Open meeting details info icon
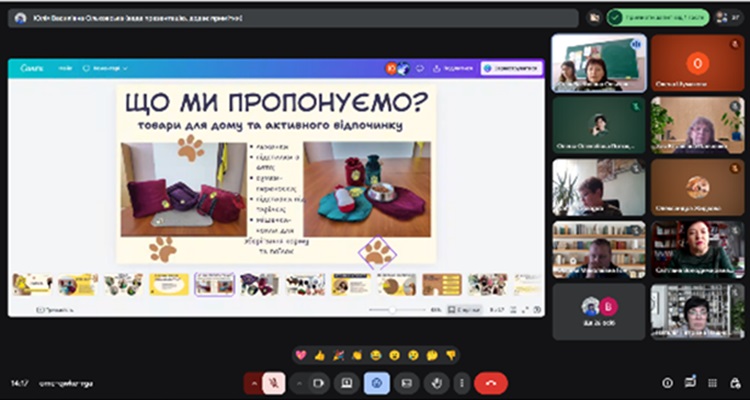750x400 pixels. coord(668,382)
